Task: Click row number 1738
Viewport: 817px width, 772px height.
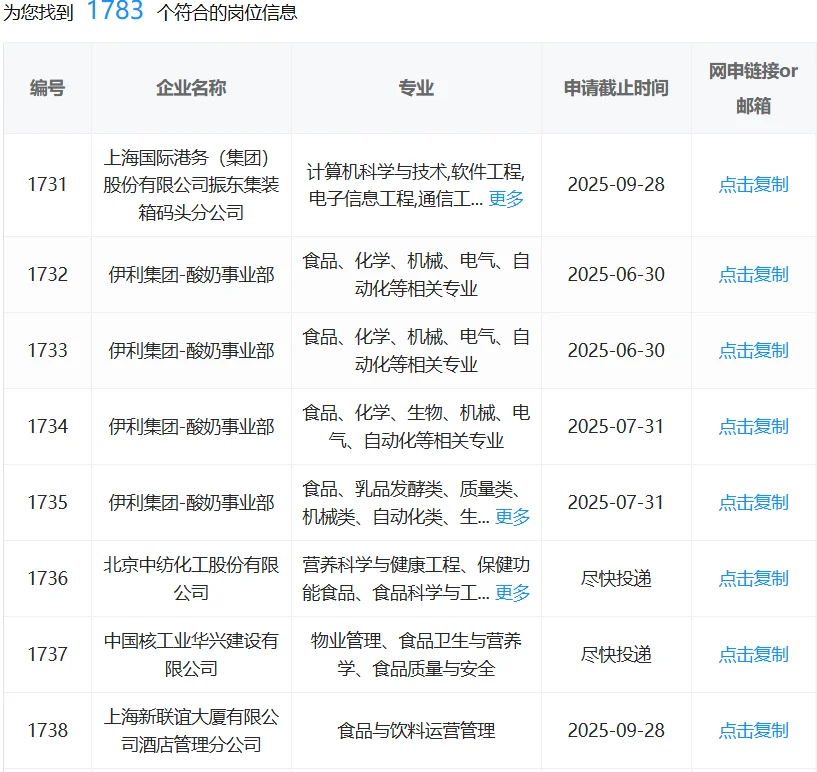Action: tap(47, 731)
